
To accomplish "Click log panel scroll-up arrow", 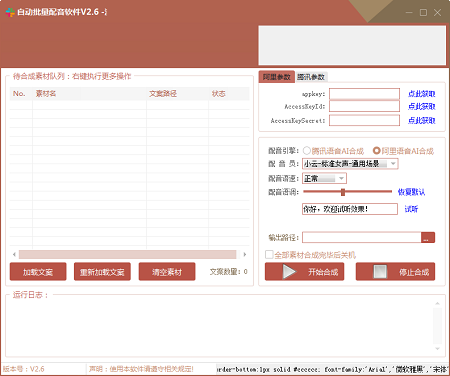I will coord(437,303).
